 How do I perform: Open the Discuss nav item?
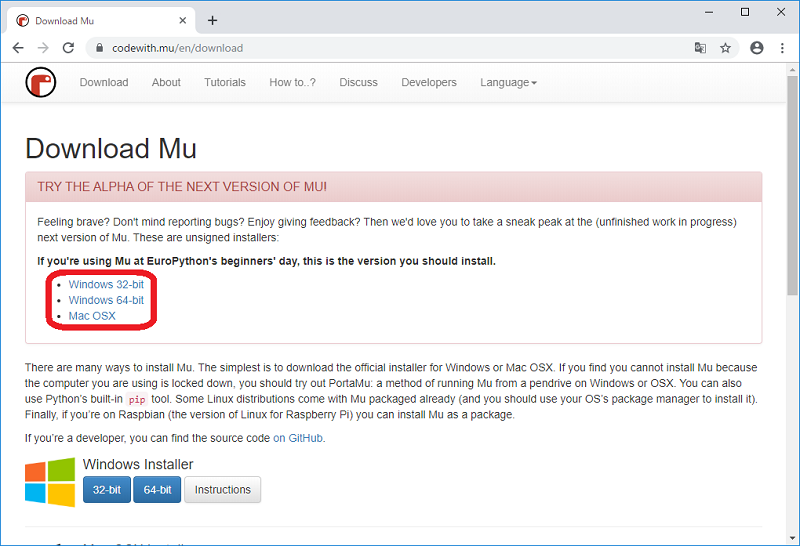point(359,82)
